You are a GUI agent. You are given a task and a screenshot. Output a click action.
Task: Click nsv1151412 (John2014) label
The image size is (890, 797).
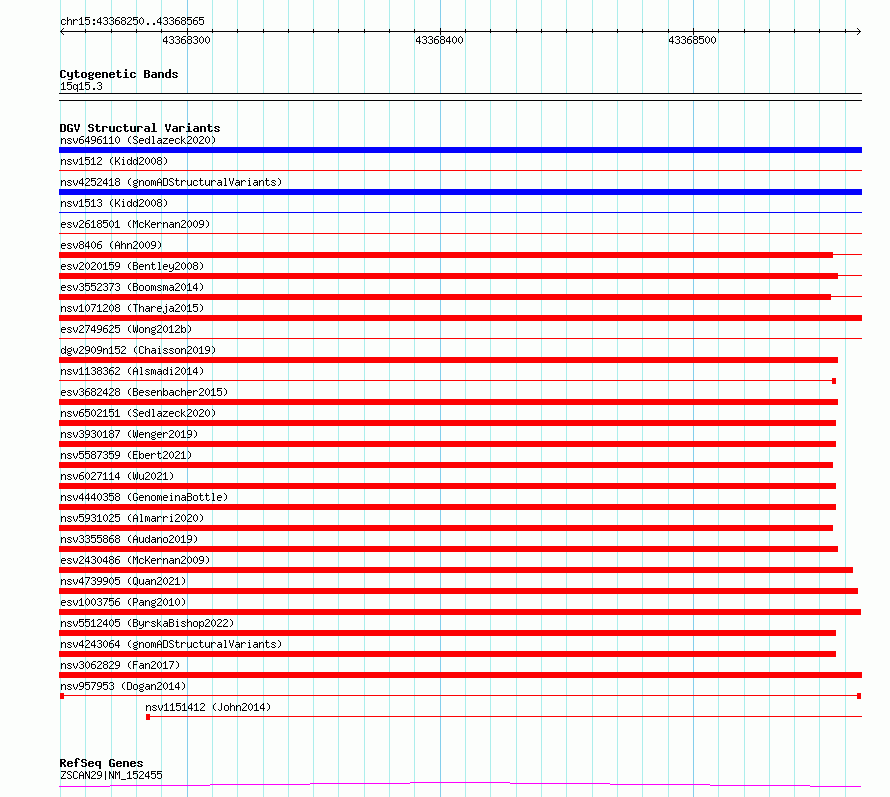coord(208,707)
